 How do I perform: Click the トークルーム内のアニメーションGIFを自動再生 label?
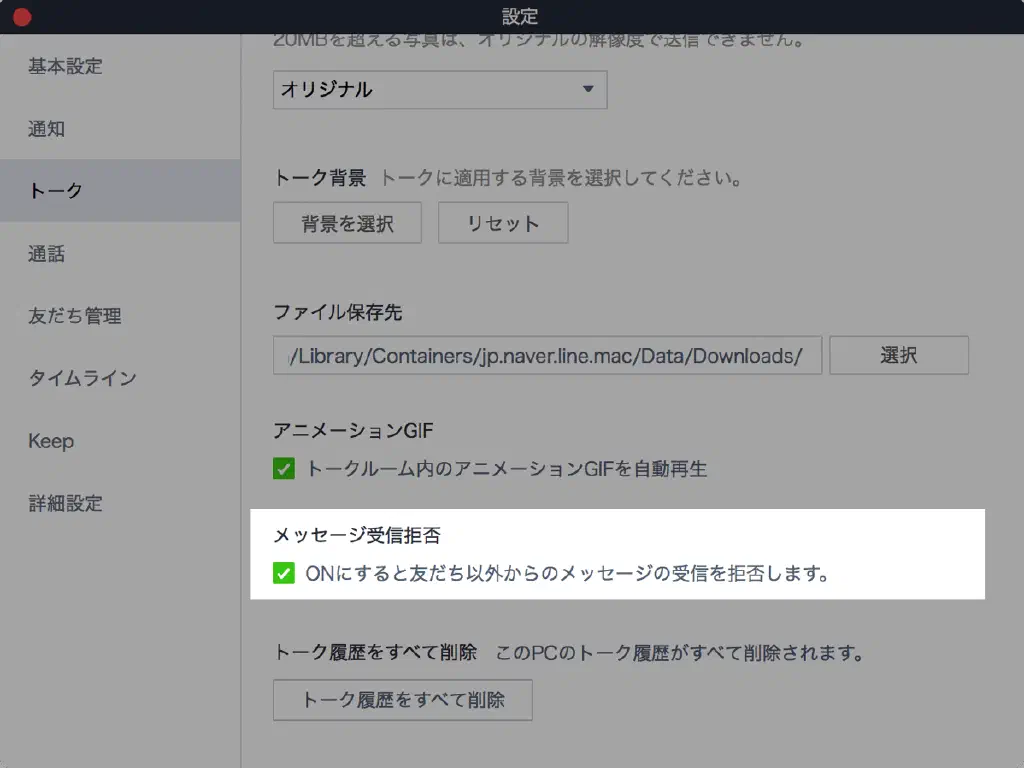506,468
